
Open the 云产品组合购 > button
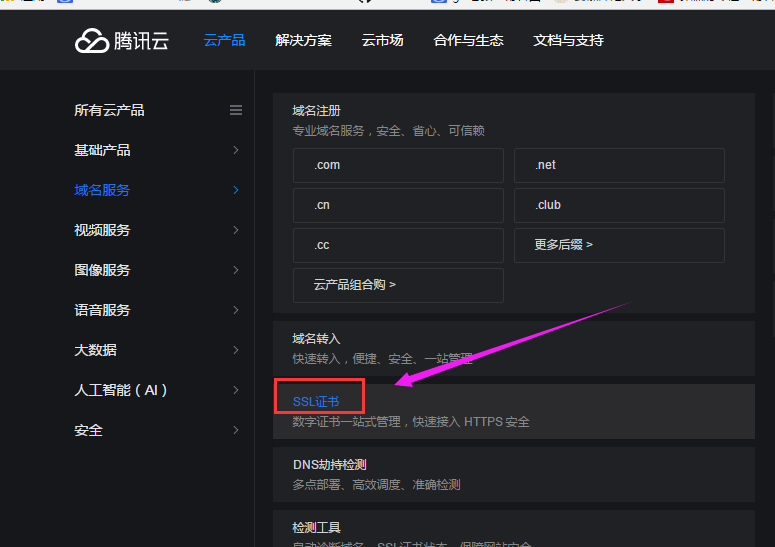coord(398,285)
